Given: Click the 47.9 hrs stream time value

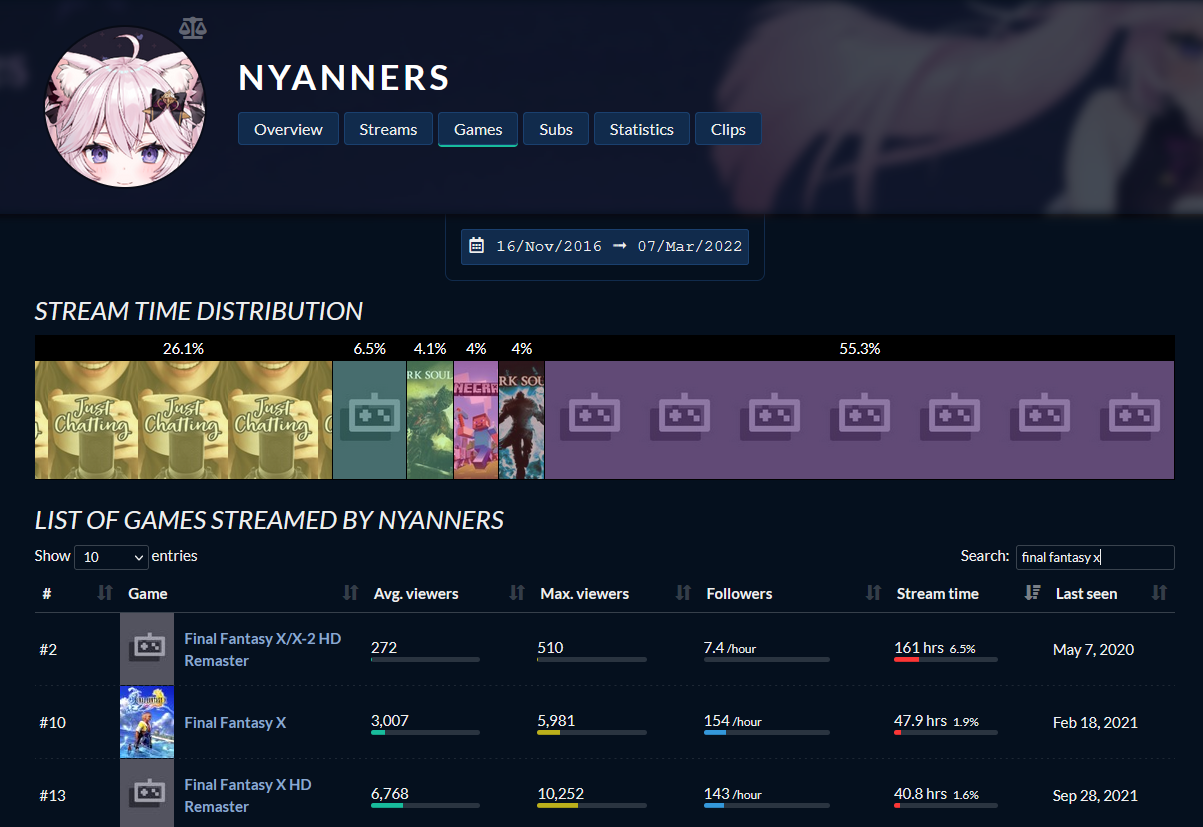Looking at the screenshot, I should point(920,720).
